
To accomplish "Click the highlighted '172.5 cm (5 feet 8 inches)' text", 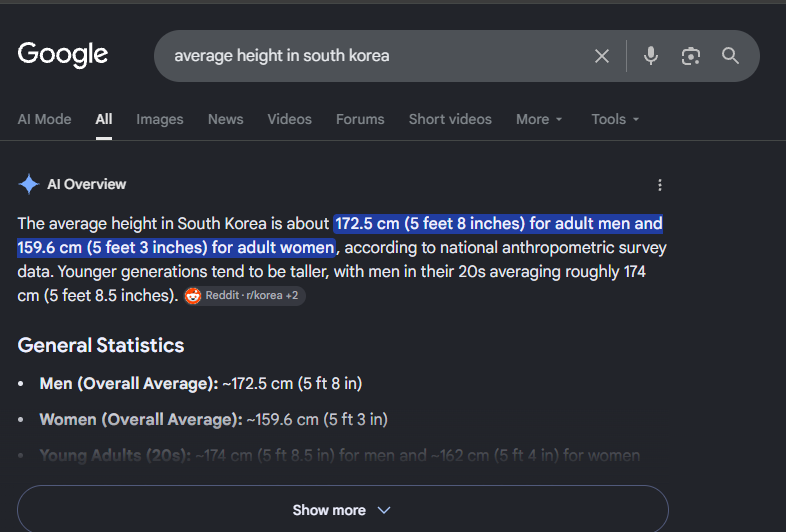I will pyautogui.click(x=431, y=224).
